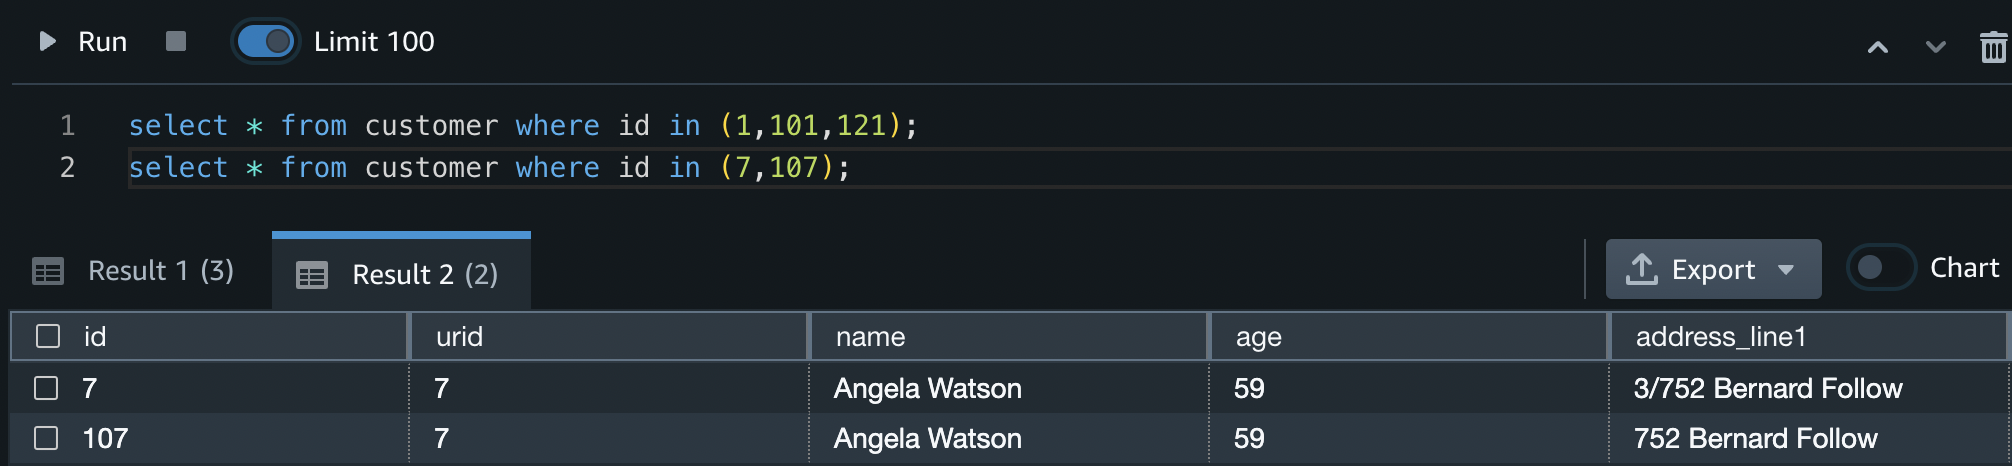Viewport: 2012px width, 466px height.
Task: Click the table icon beside Result 1
Action: (48, 271)
